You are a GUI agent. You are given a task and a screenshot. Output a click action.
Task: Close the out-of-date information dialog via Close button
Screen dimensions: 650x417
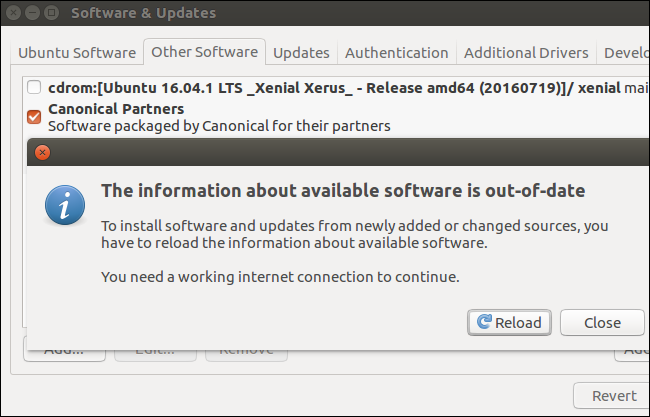pos(602,322)
